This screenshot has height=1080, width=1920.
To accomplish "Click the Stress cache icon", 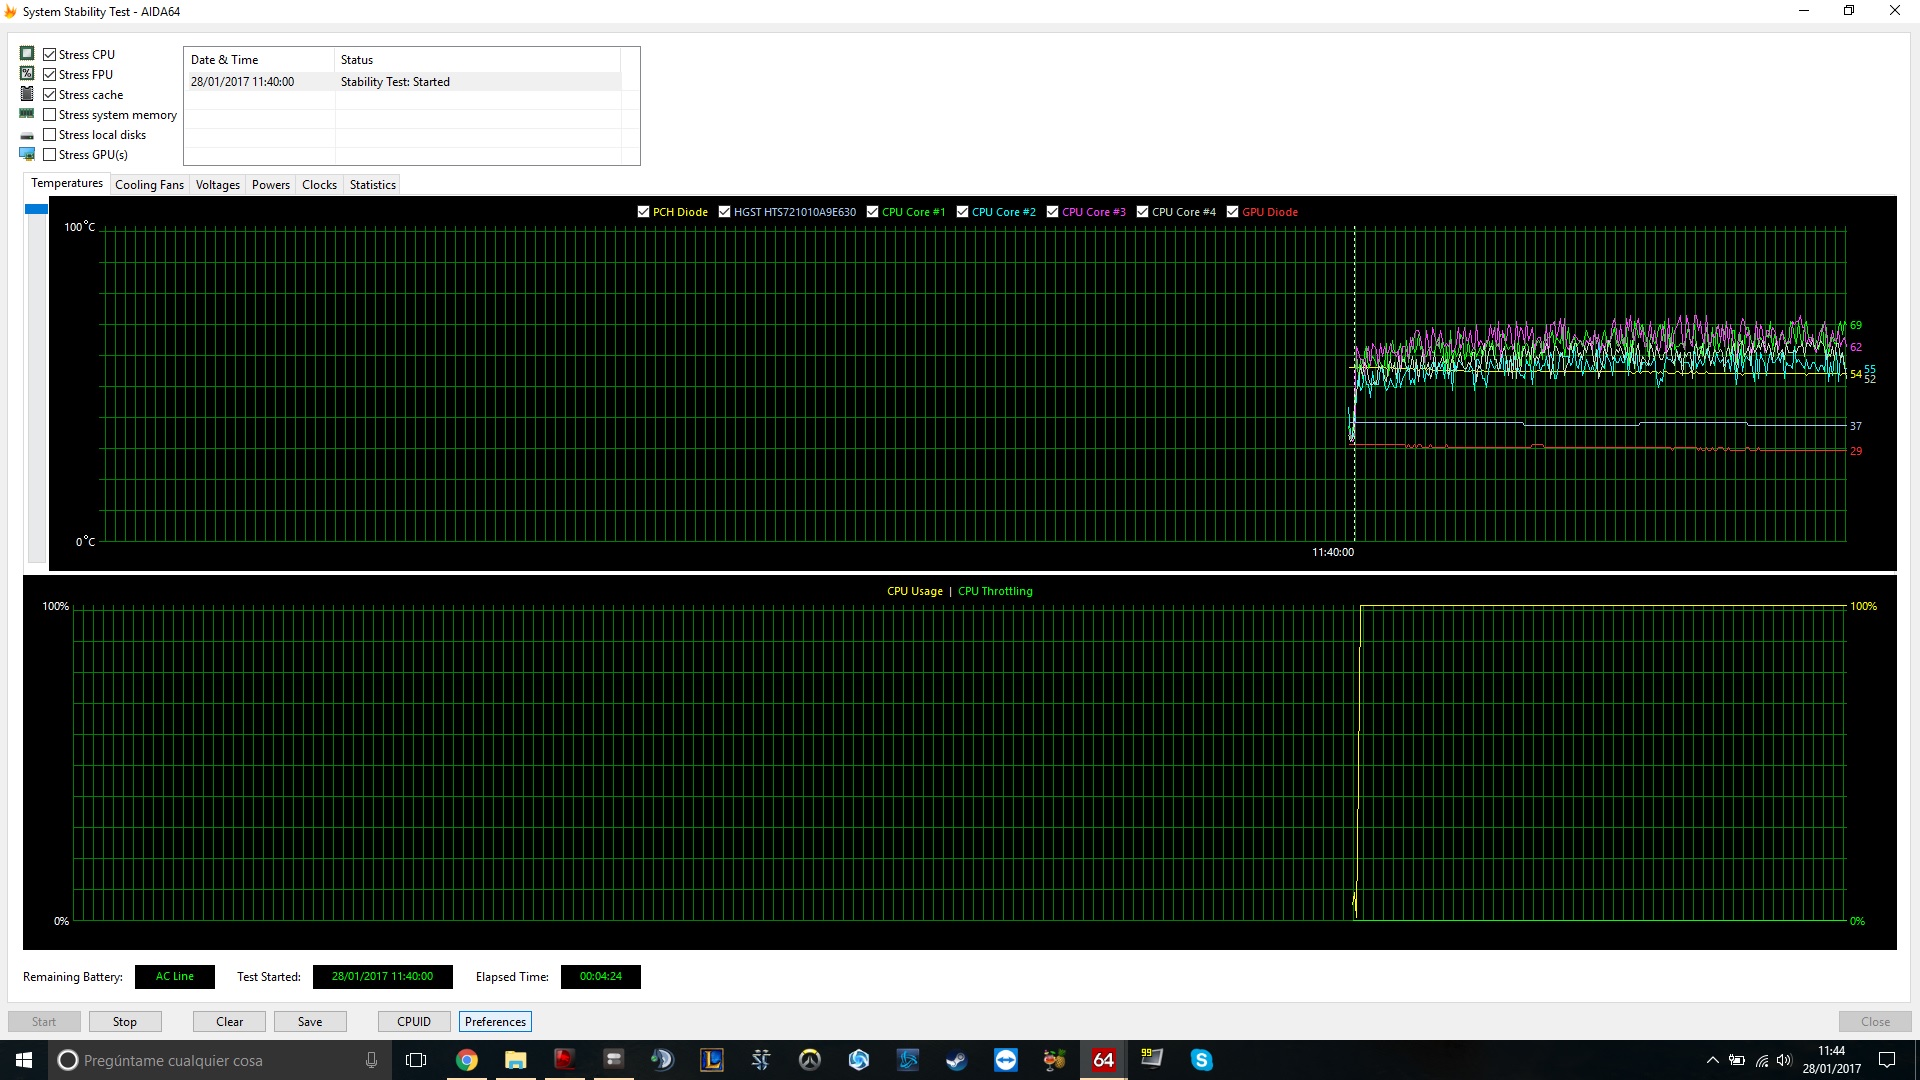I will (27, 94).
